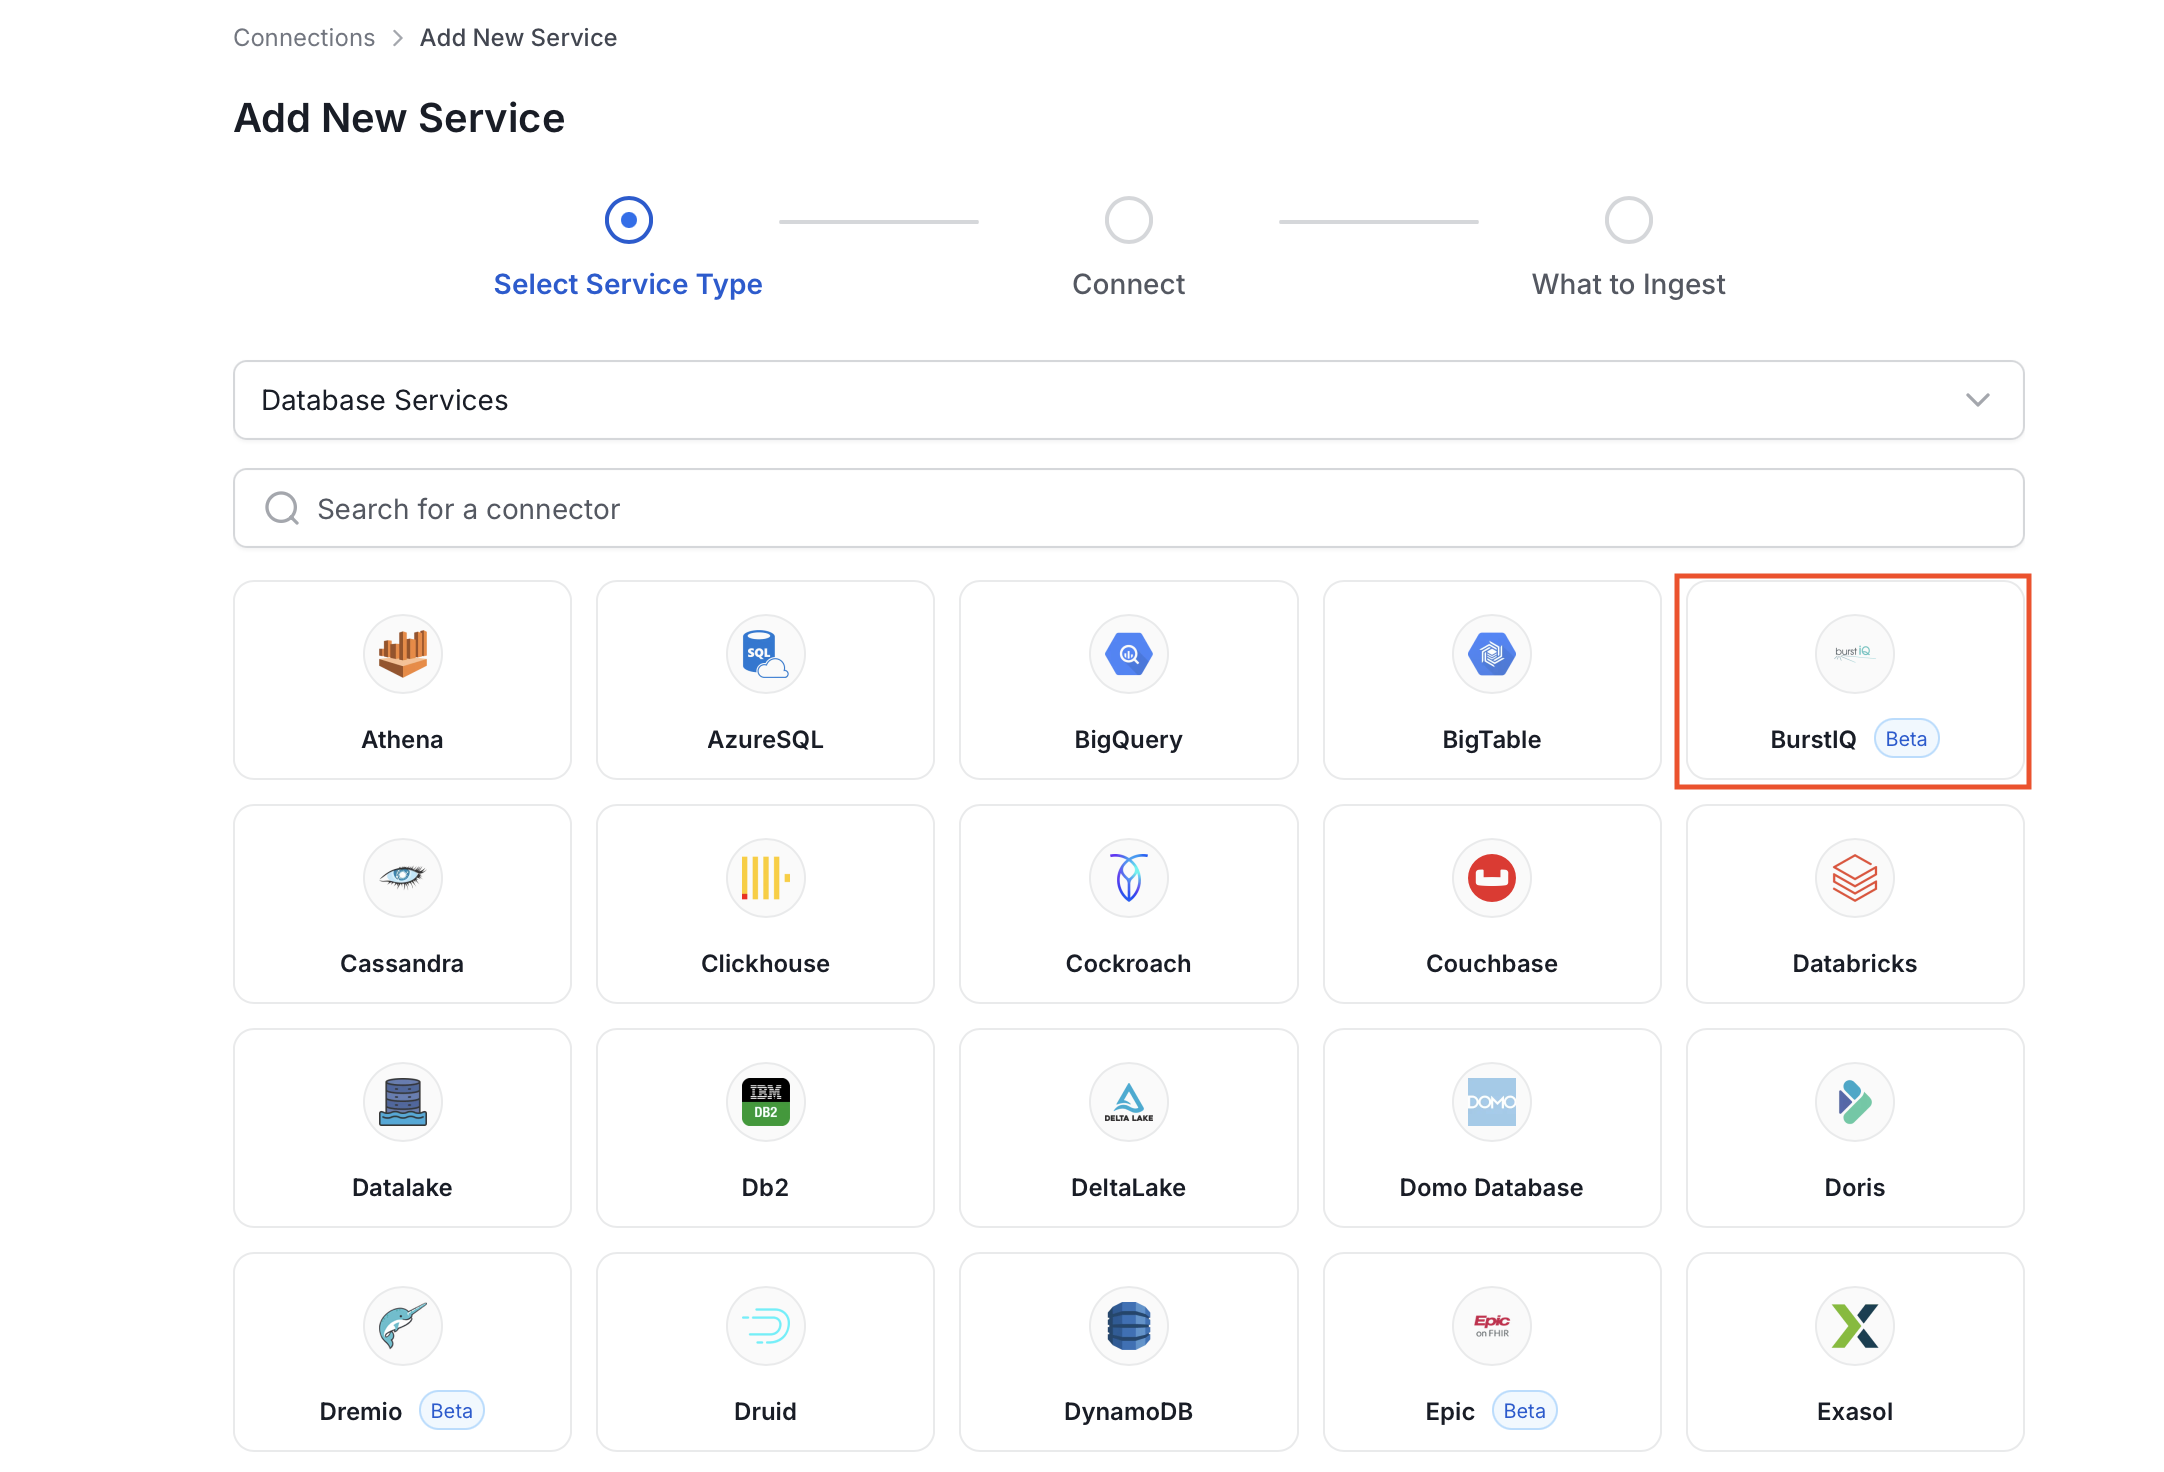Click the Db2 card label
This screenshot has height=1472, width=2164.
pyautogui.click(x=765, y=1188)
